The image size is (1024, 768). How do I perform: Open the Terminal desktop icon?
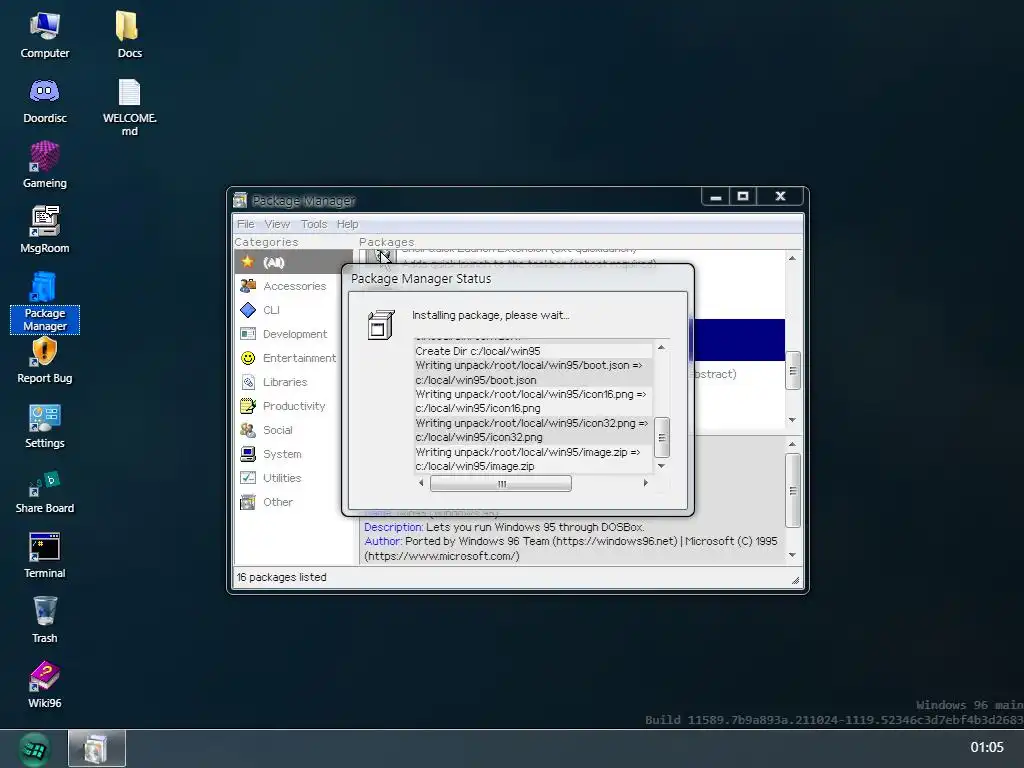pyautogui.click(x=44, y=556)
